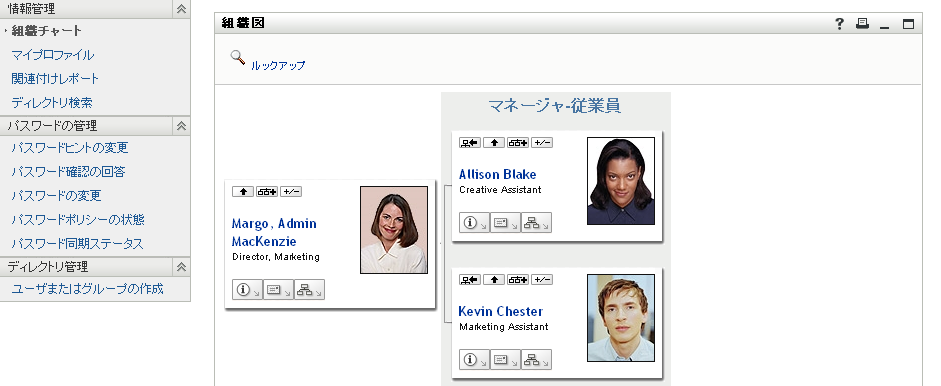941x386 pixels.
Task: Open the org chart icon menu on Kevin's card
Action: click(x=536, y=360)
